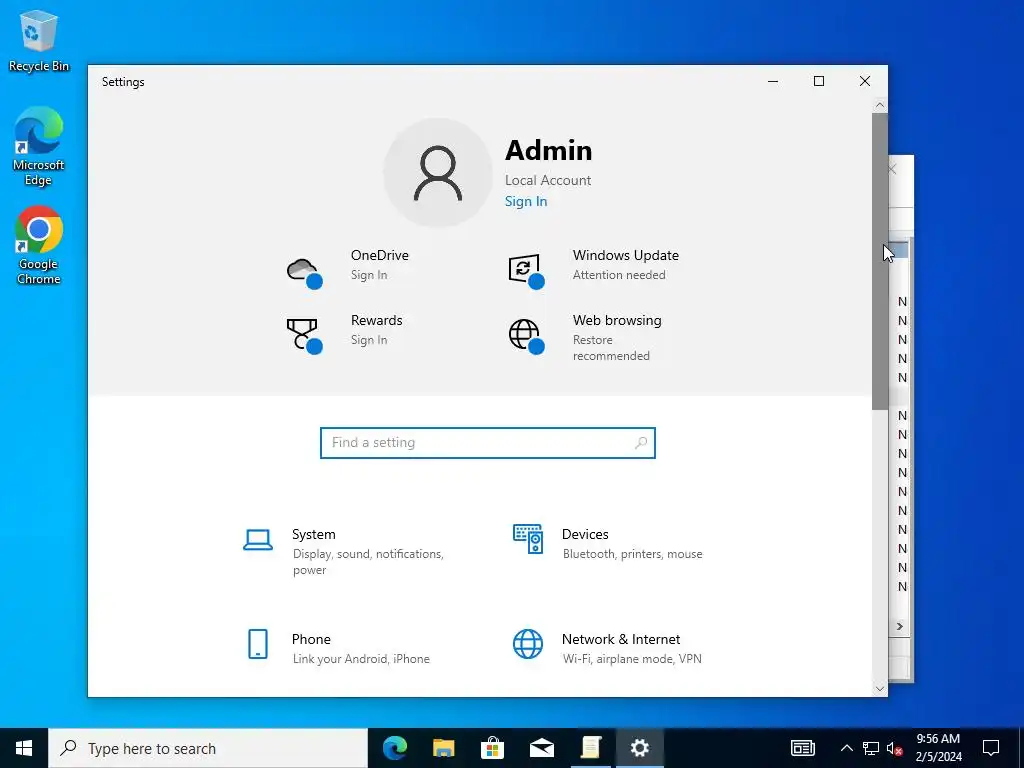Open the network status tray icon
The image size is (1024, 768).
click(x=871, y=748)
